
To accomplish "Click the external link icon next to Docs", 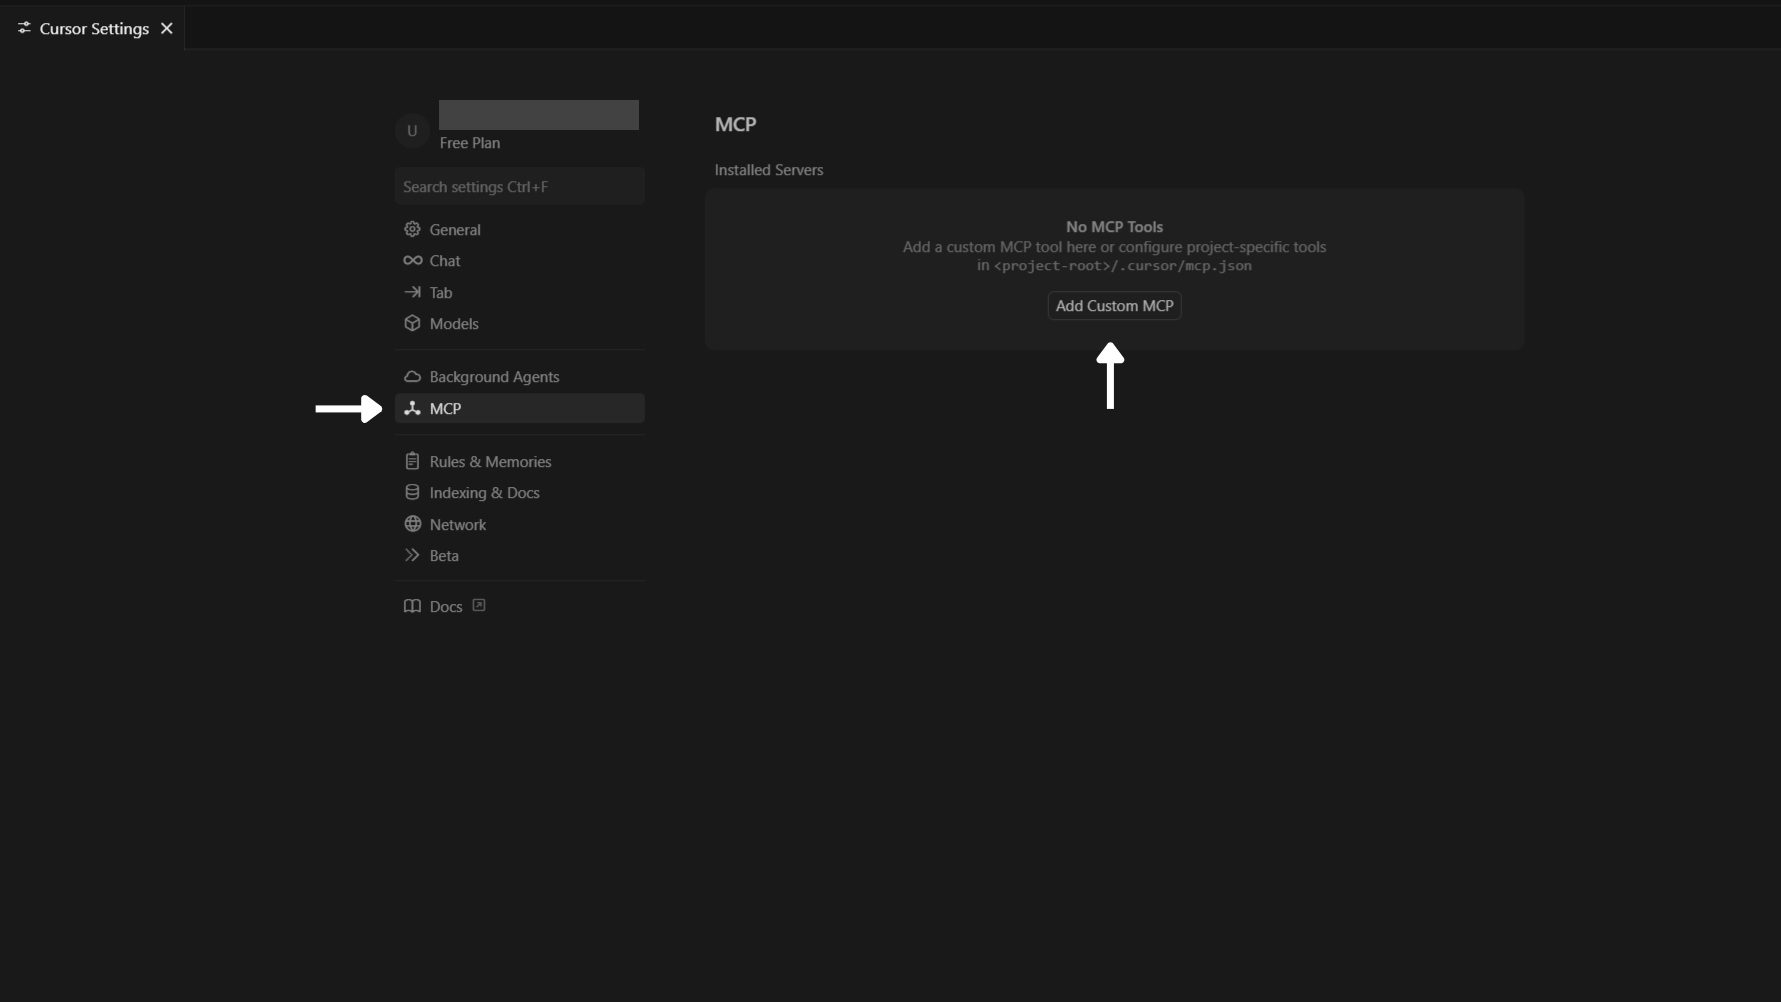I will click(478, 605).
